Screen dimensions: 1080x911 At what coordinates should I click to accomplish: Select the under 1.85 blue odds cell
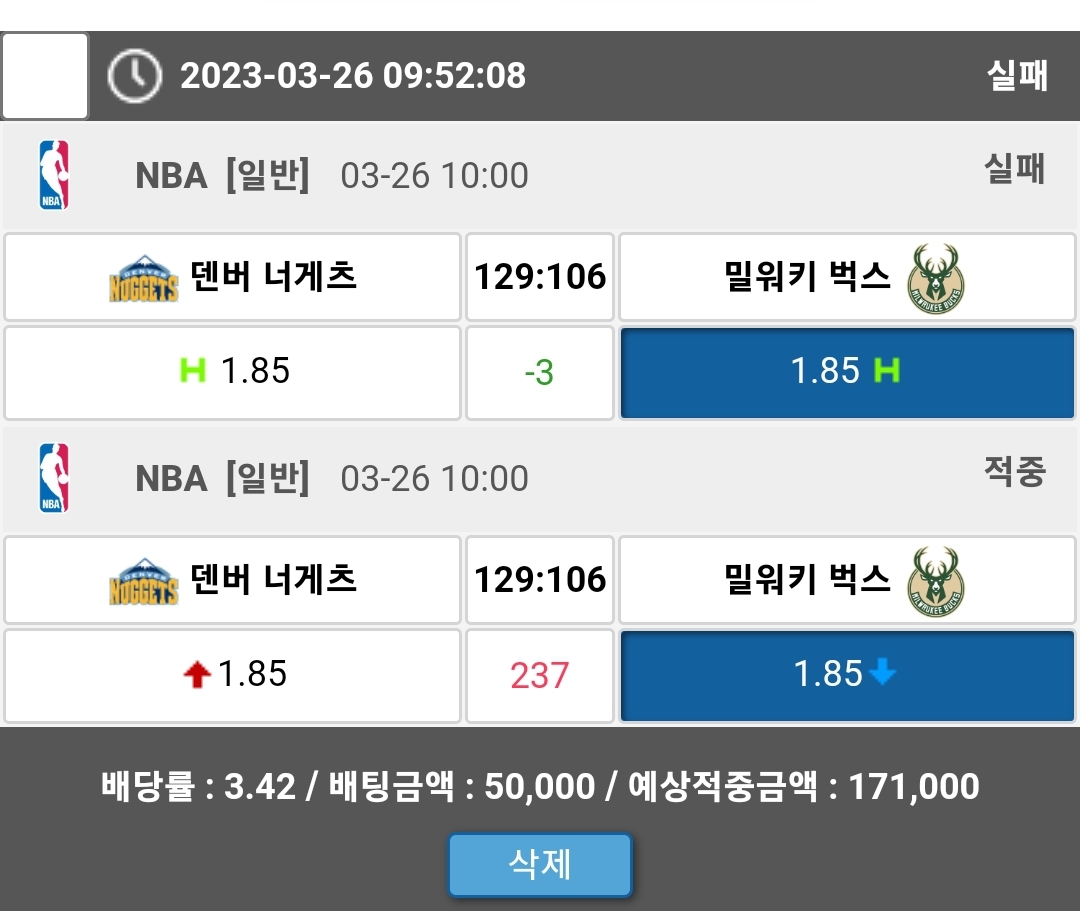click(x=847, y=675)
